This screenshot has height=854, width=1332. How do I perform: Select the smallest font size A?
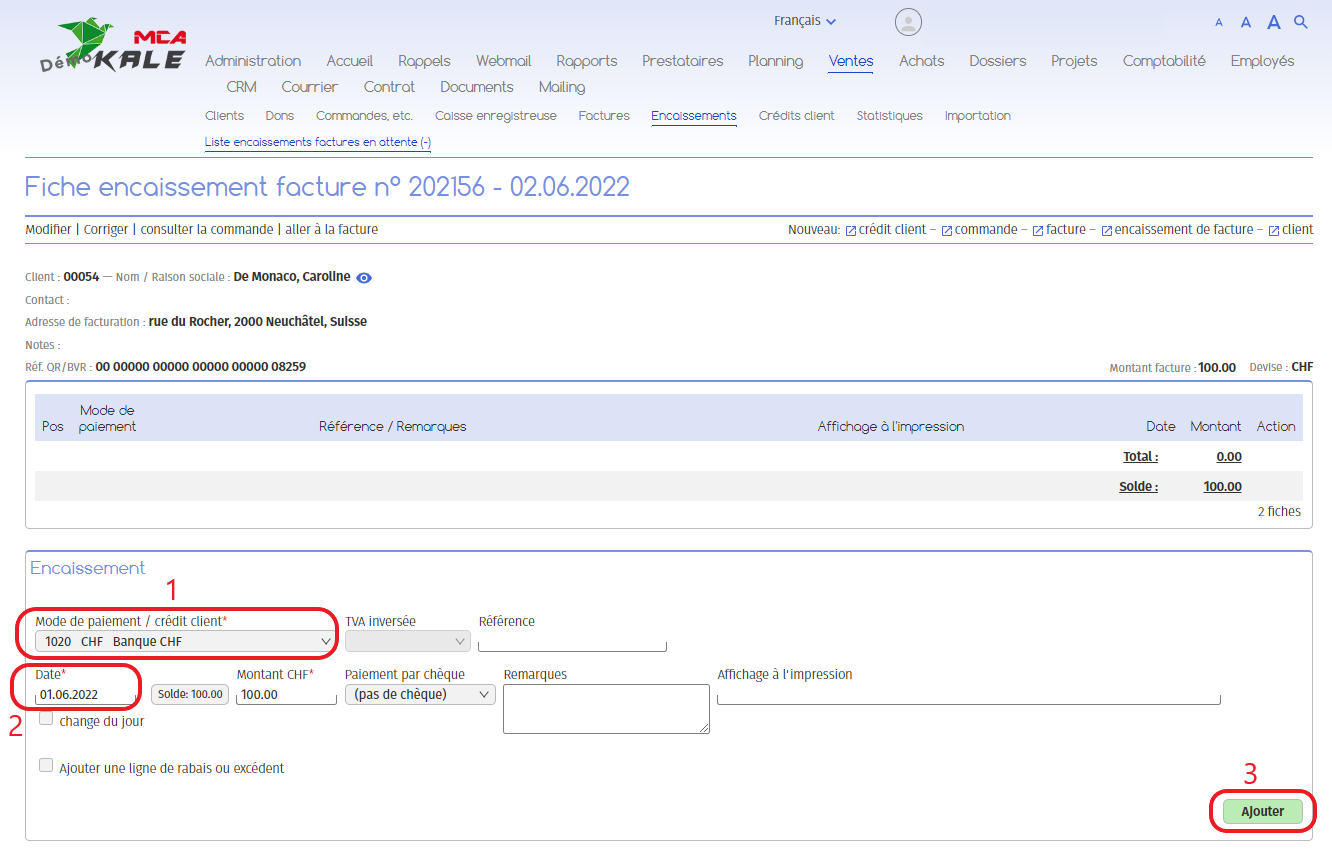click(x=1219, y=23)
